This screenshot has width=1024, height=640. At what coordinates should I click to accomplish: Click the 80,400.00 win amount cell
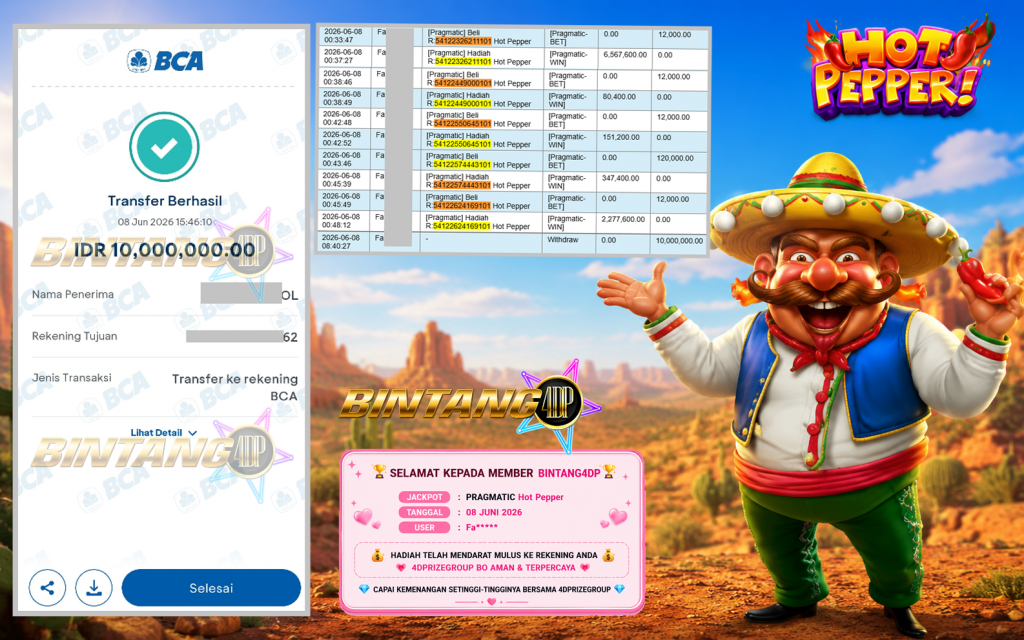click(625, 99)
